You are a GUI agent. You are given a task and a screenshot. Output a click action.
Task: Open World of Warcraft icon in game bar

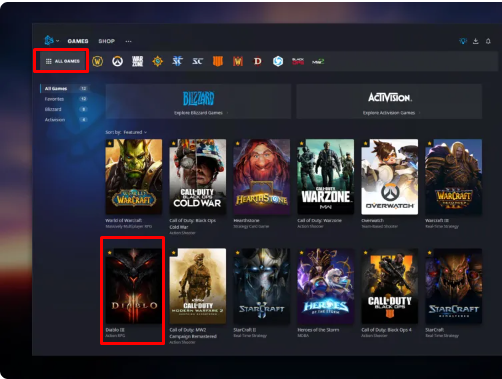tap(97, 61)
